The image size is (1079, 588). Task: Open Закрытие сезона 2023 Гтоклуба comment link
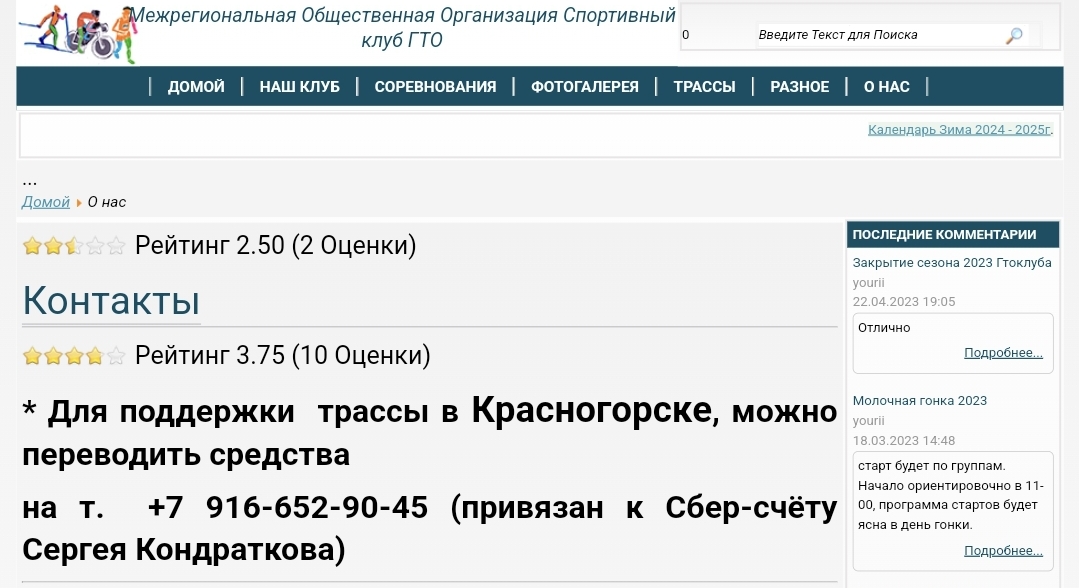(952, 262)
